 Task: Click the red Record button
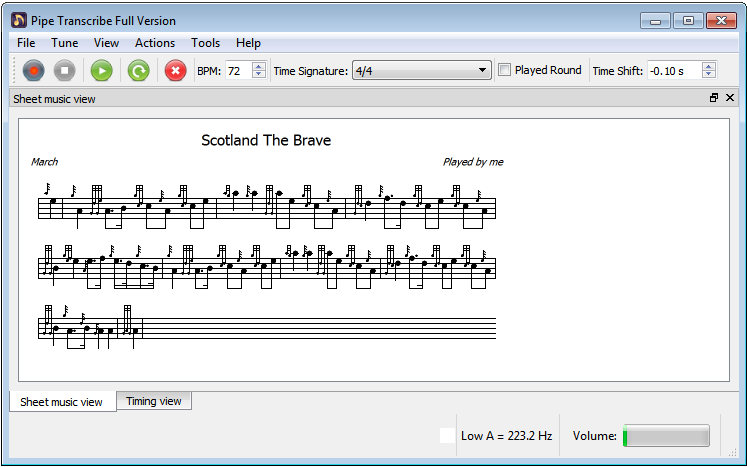click(x=35, y=70)
